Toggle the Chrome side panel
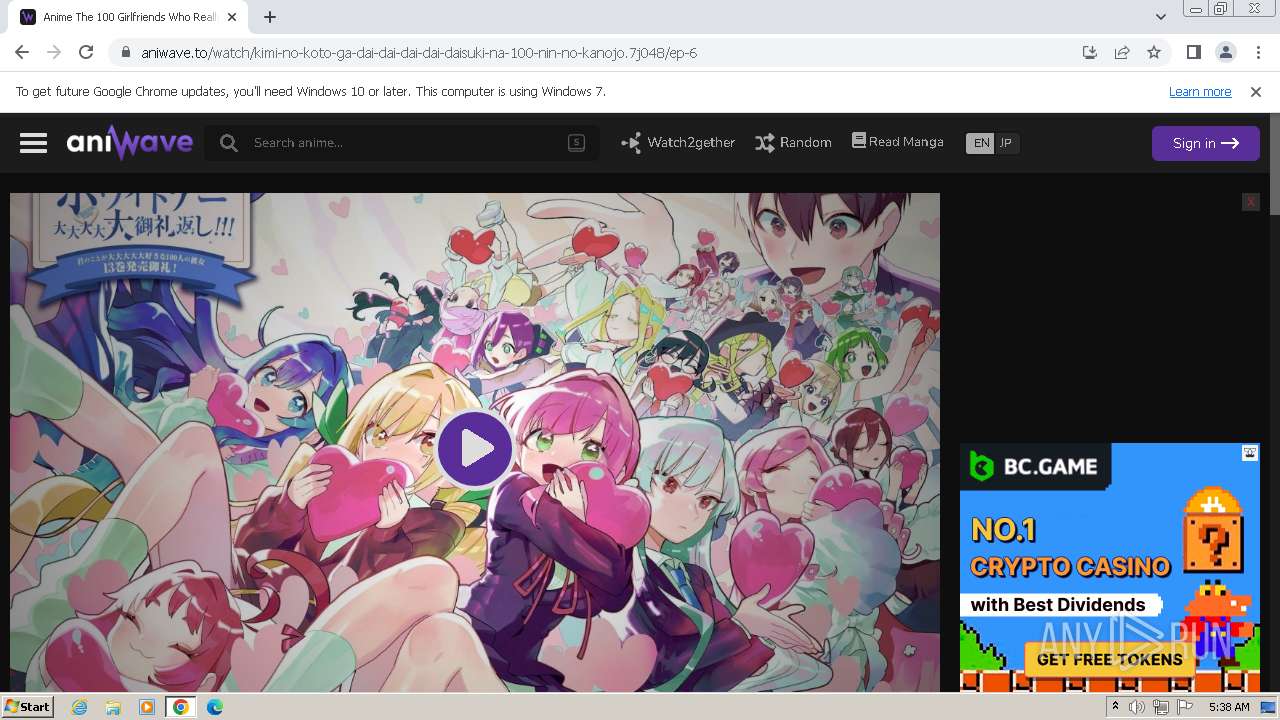 [1193, 52]
